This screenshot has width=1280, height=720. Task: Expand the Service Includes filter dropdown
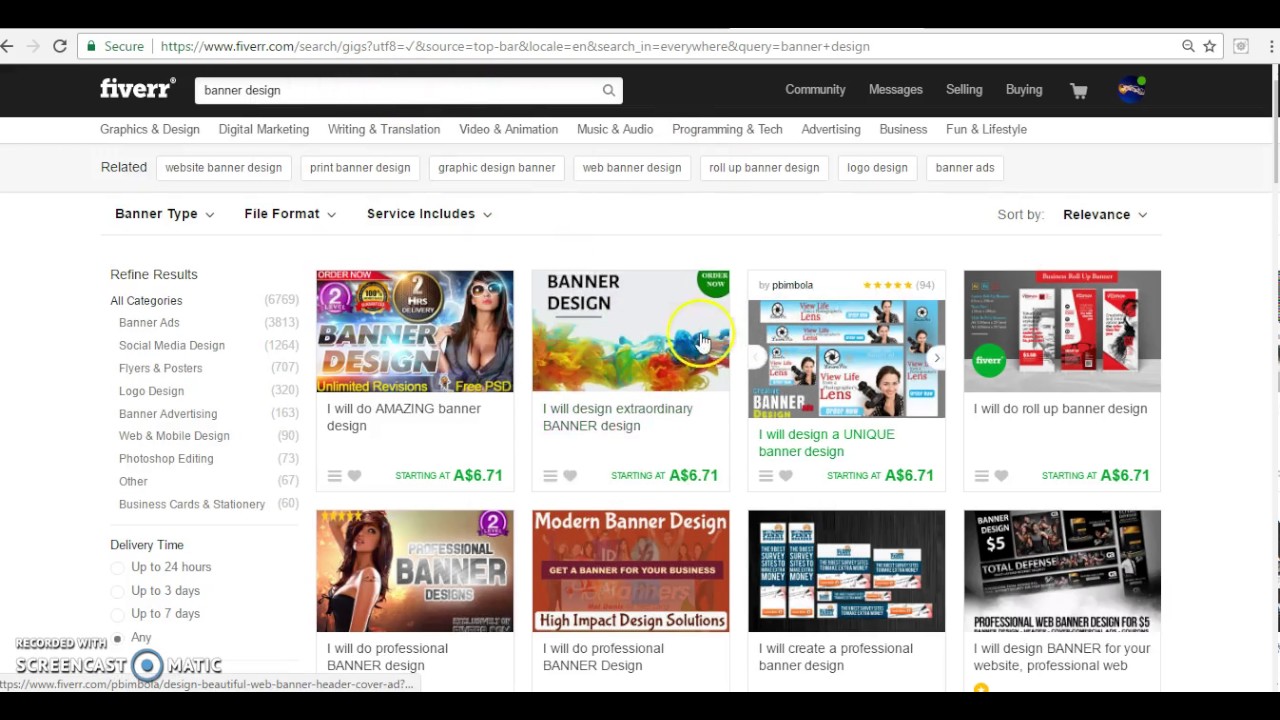tap(429, 214)
